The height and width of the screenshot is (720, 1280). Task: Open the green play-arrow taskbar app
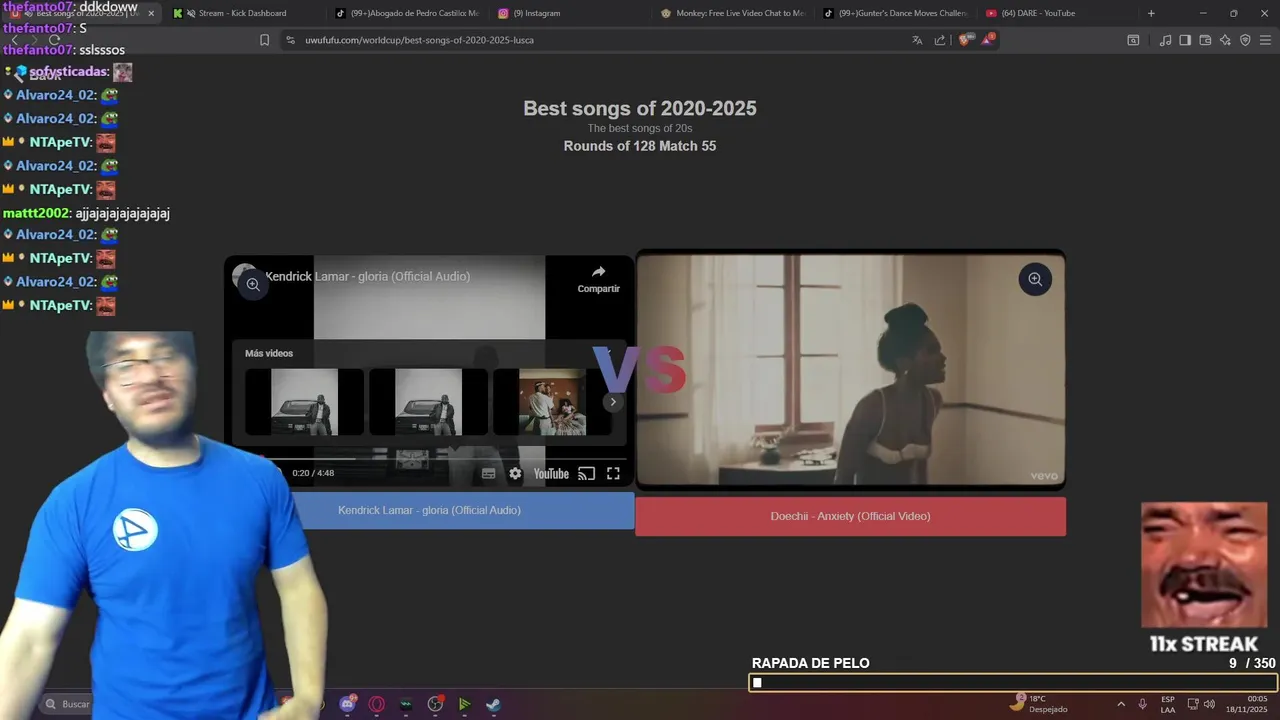[x=464, y=704]
